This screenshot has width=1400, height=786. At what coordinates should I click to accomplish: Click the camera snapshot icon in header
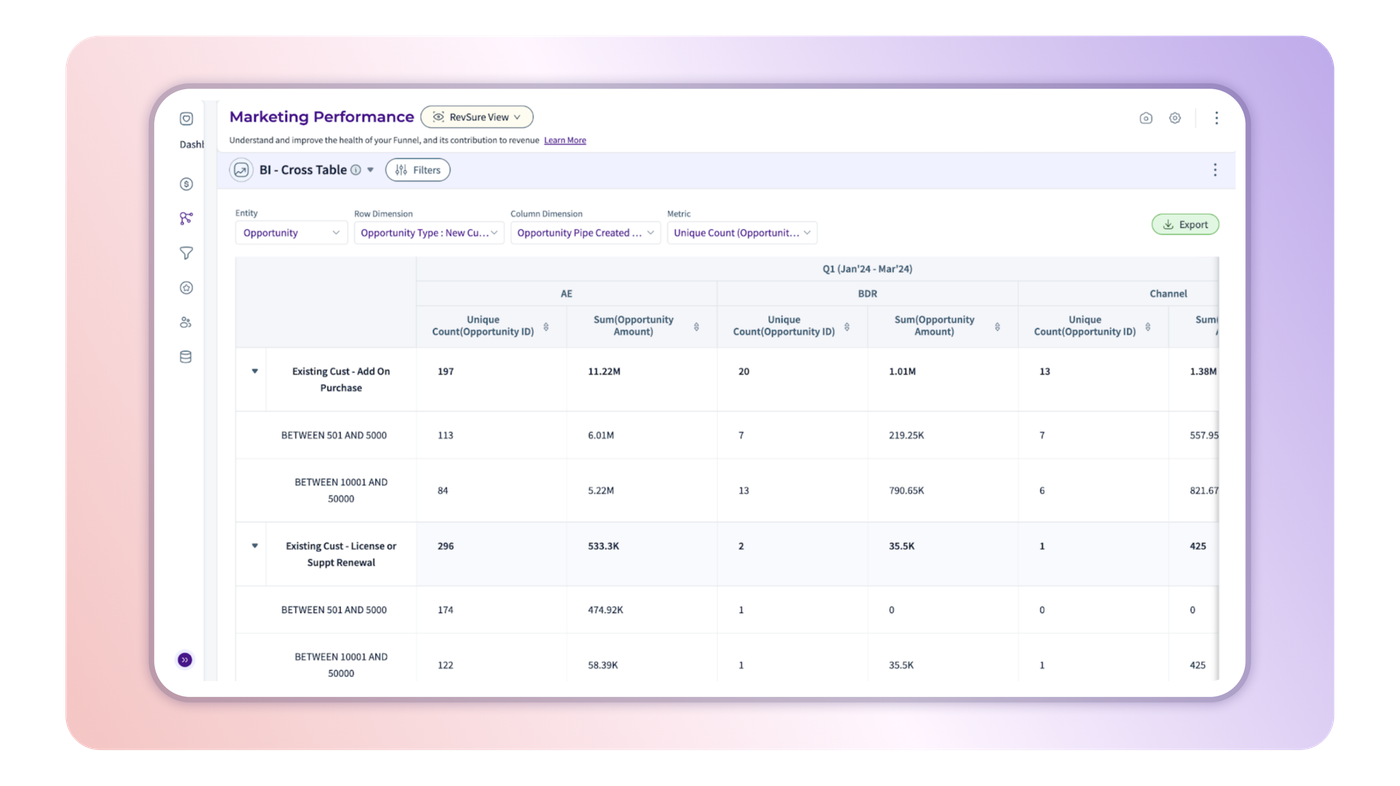click(x=1146, y=118)
